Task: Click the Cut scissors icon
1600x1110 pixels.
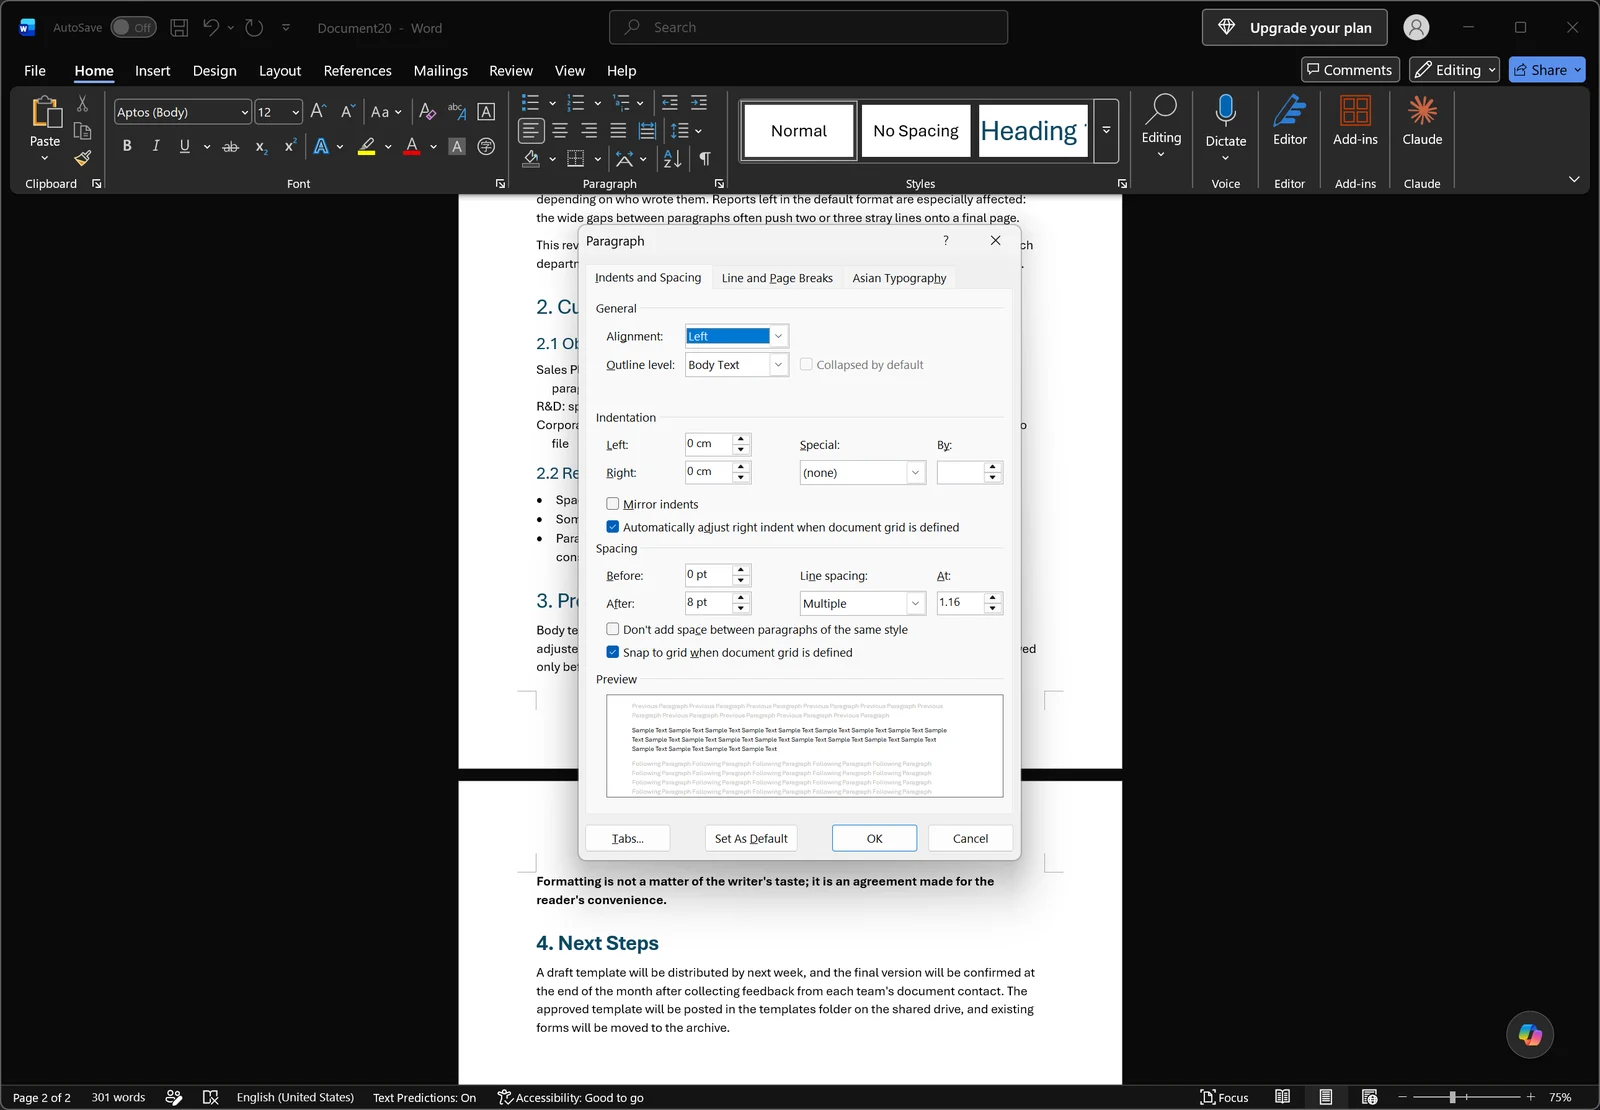Action: coord(83,104)
